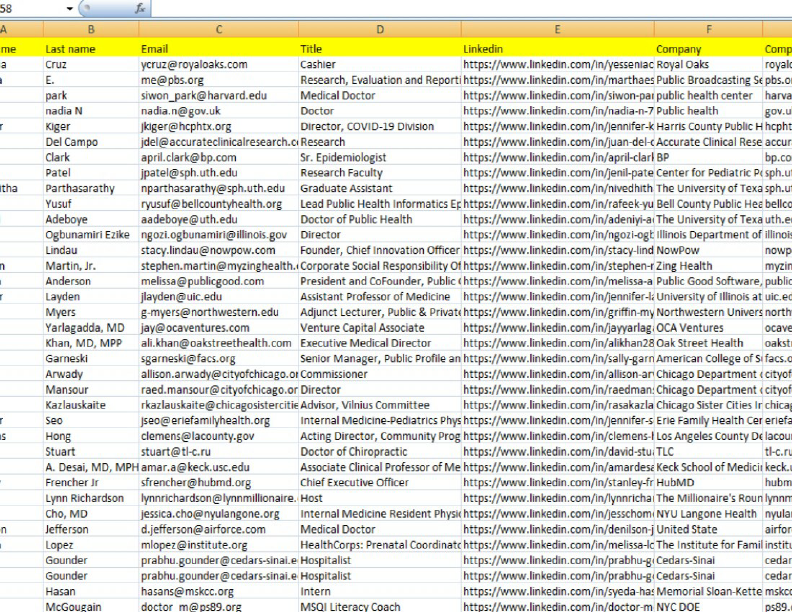The height and width of the screenshot is (612, 792).
Task: Select email cell april.clark@bp.com
Action: [219, 158]
